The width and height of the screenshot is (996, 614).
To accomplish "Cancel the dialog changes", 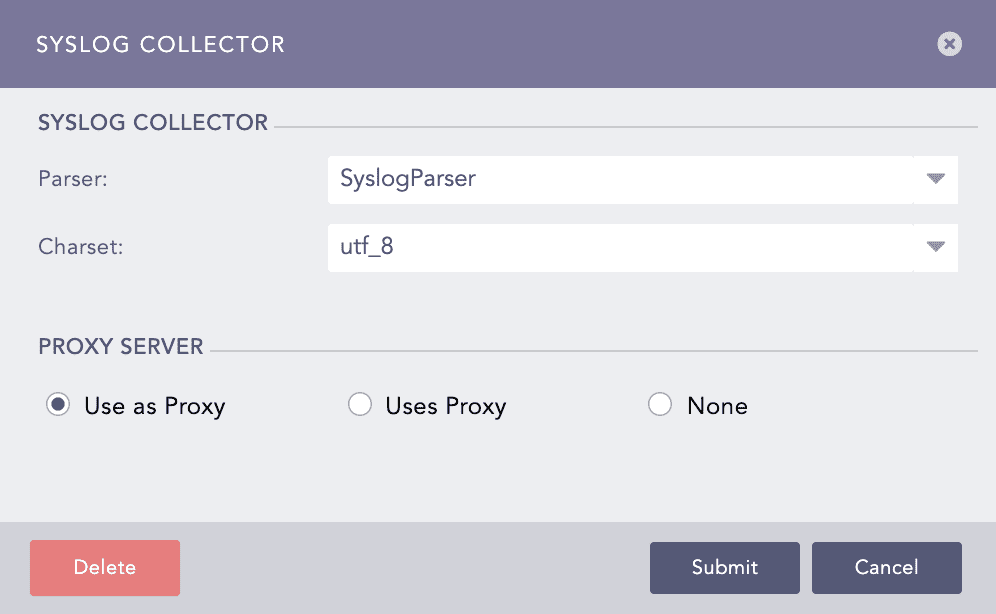I will pyautogui.click(x=886, y=567).
